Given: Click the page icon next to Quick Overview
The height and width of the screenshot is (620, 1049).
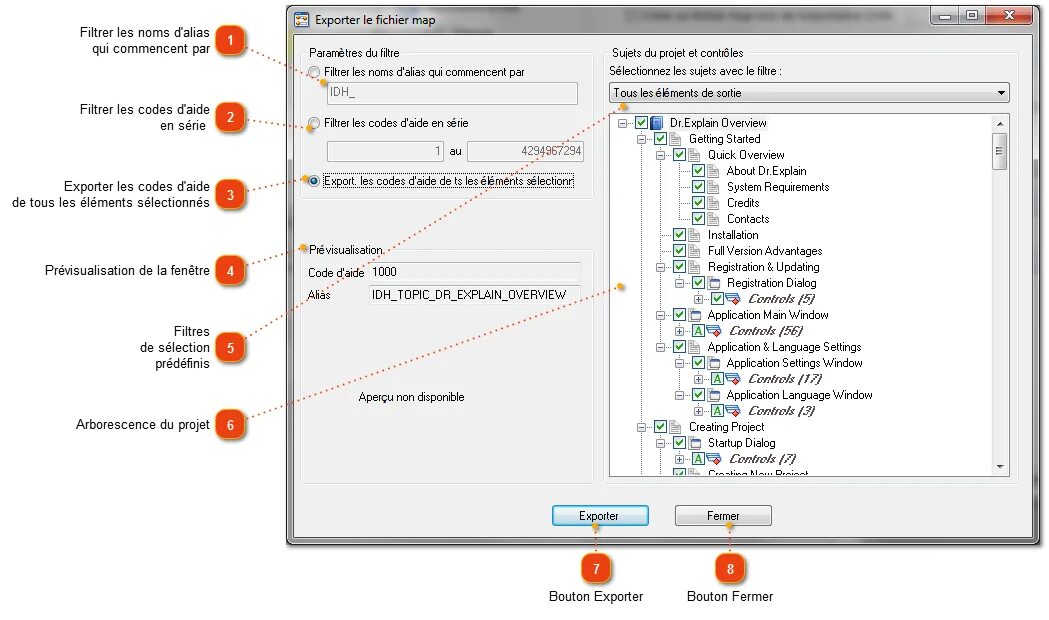Looking at the screenshot, I should tap(694, 155).
